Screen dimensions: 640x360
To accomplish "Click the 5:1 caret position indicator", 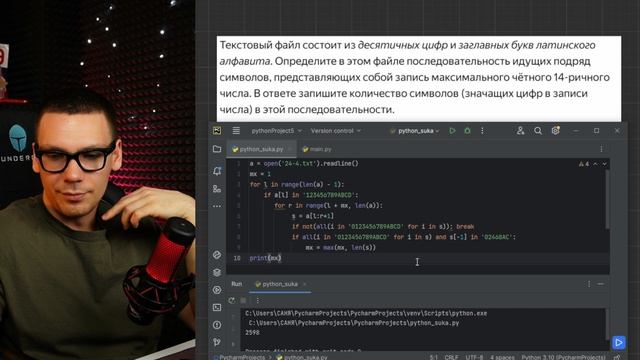I will [x=433, y=357].
